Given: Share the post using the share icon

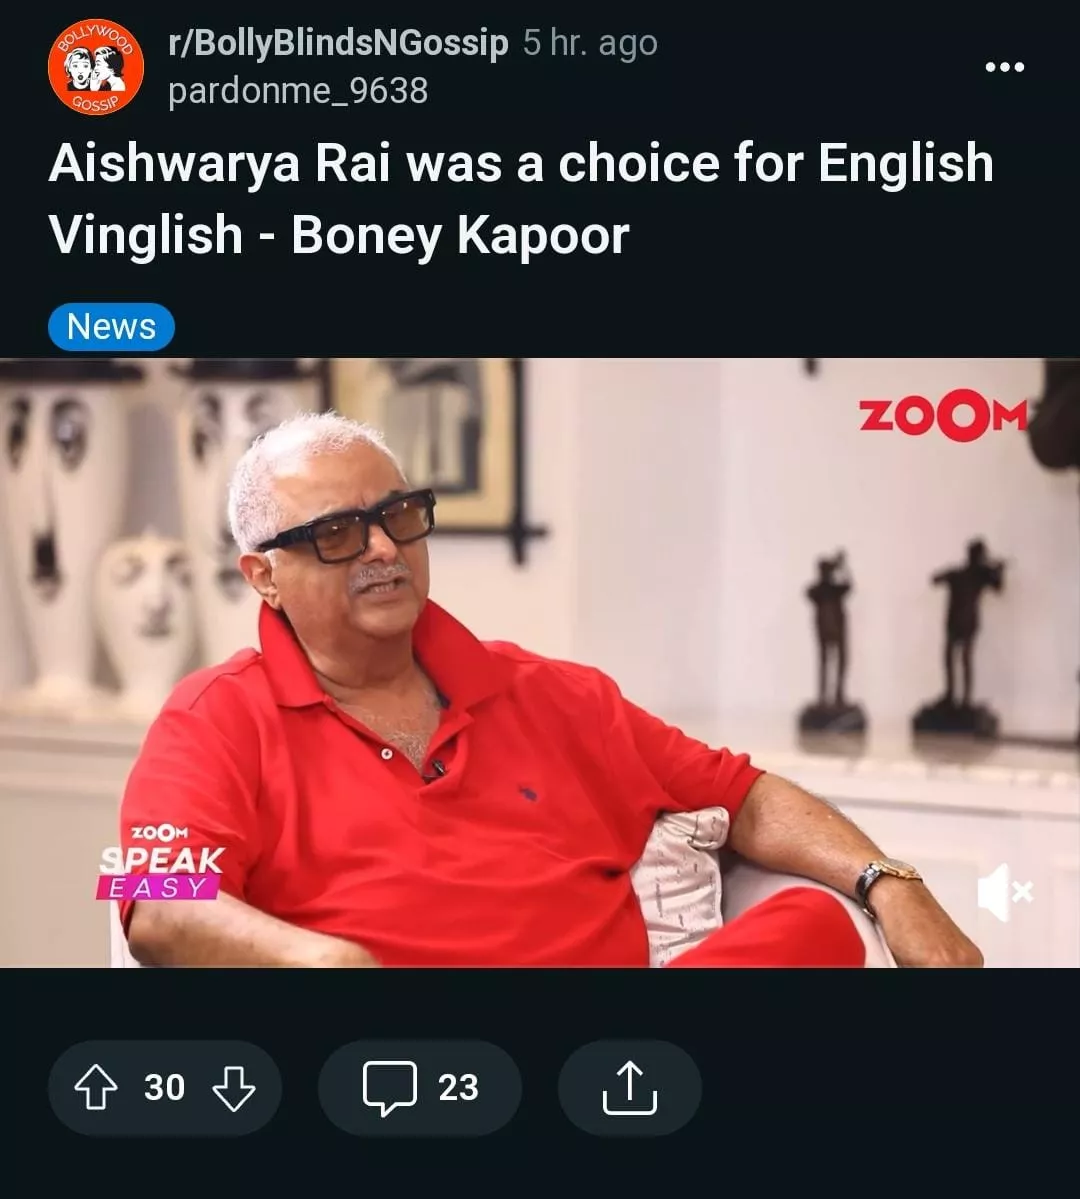Looking at the screenshot, I should pyautogui.click(x=629, y=1087).
